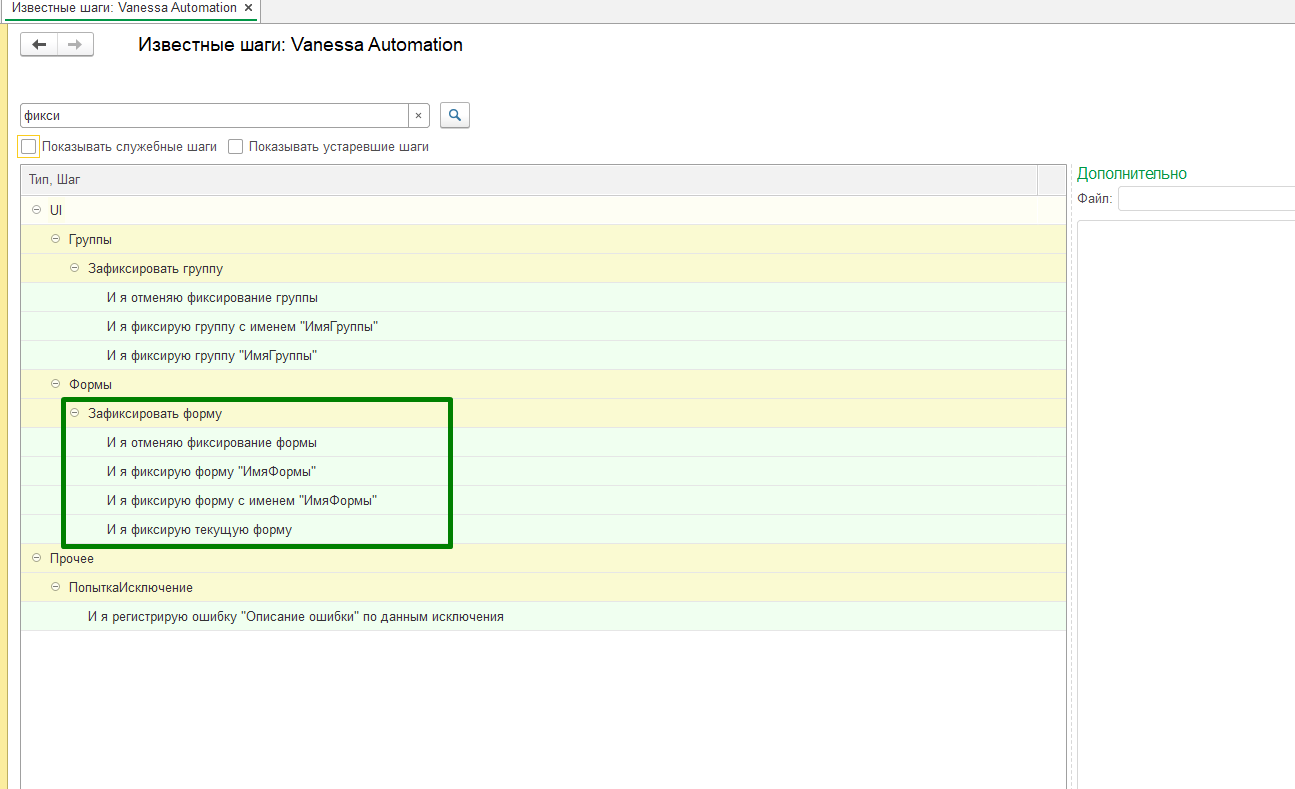The width and height of the screenshot is (1295, 789).
Task: Collapse the UI tree node
Action: click(x=37, y=210)
